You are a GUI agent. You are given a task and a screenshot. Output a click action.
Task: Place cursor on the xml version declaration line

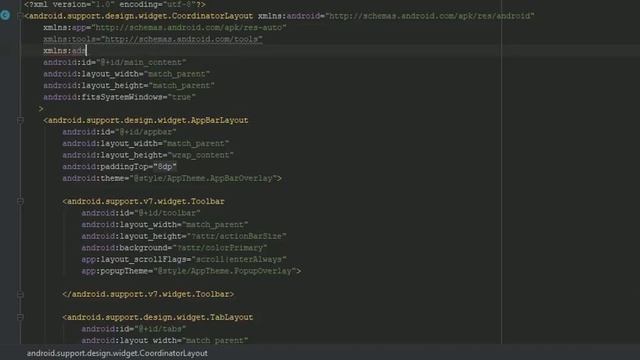click(115, 4)
